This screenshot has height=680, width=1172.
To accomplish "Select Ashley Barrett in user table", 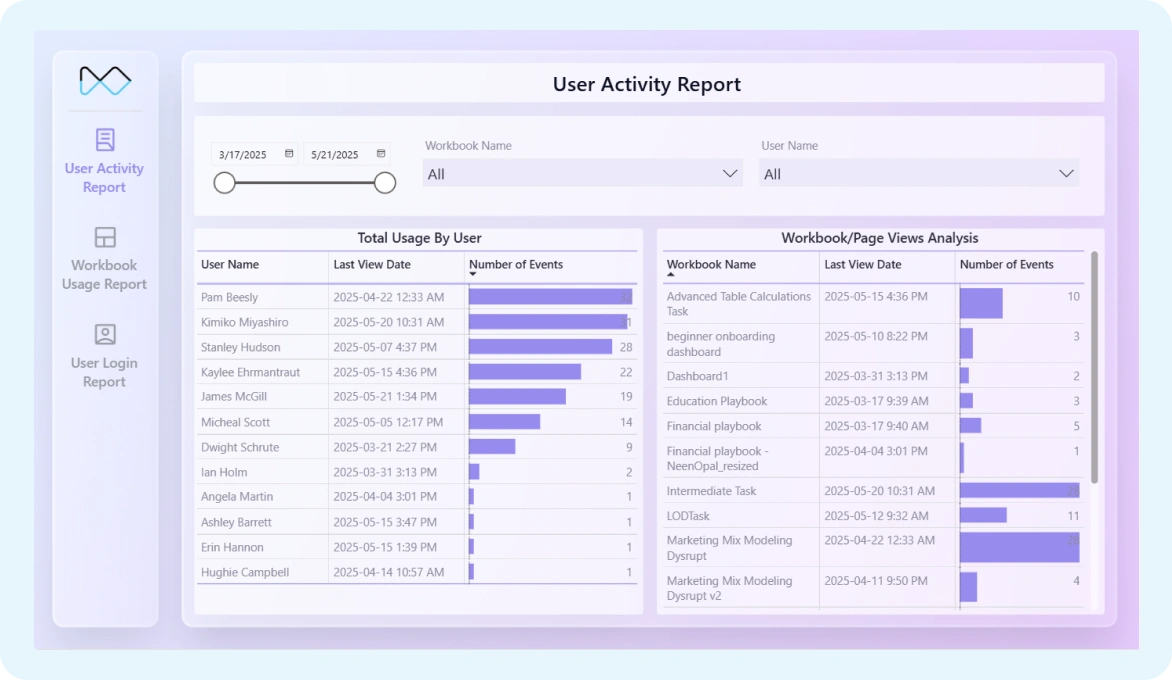I will pyautogui.click(x=236, y=522).
